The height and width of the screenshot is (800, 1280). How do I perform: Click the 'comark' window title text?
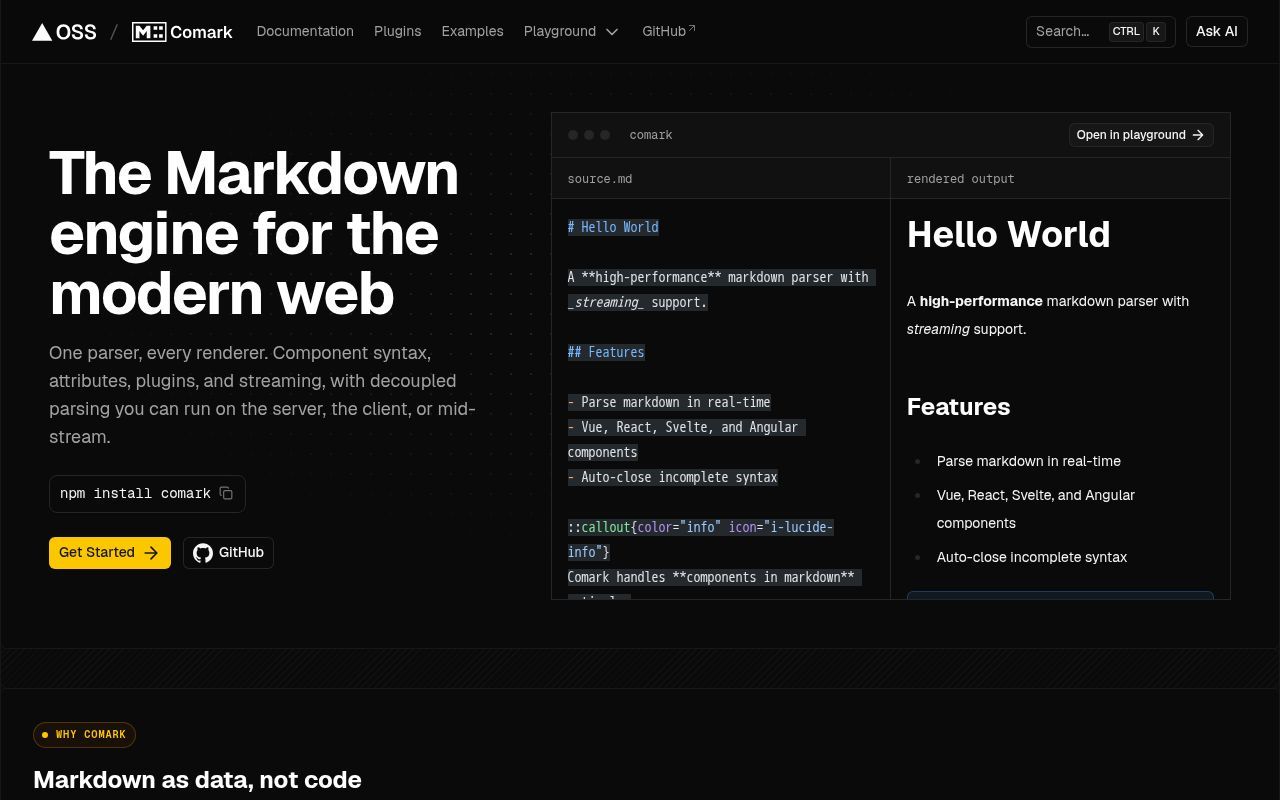(651, 135)
